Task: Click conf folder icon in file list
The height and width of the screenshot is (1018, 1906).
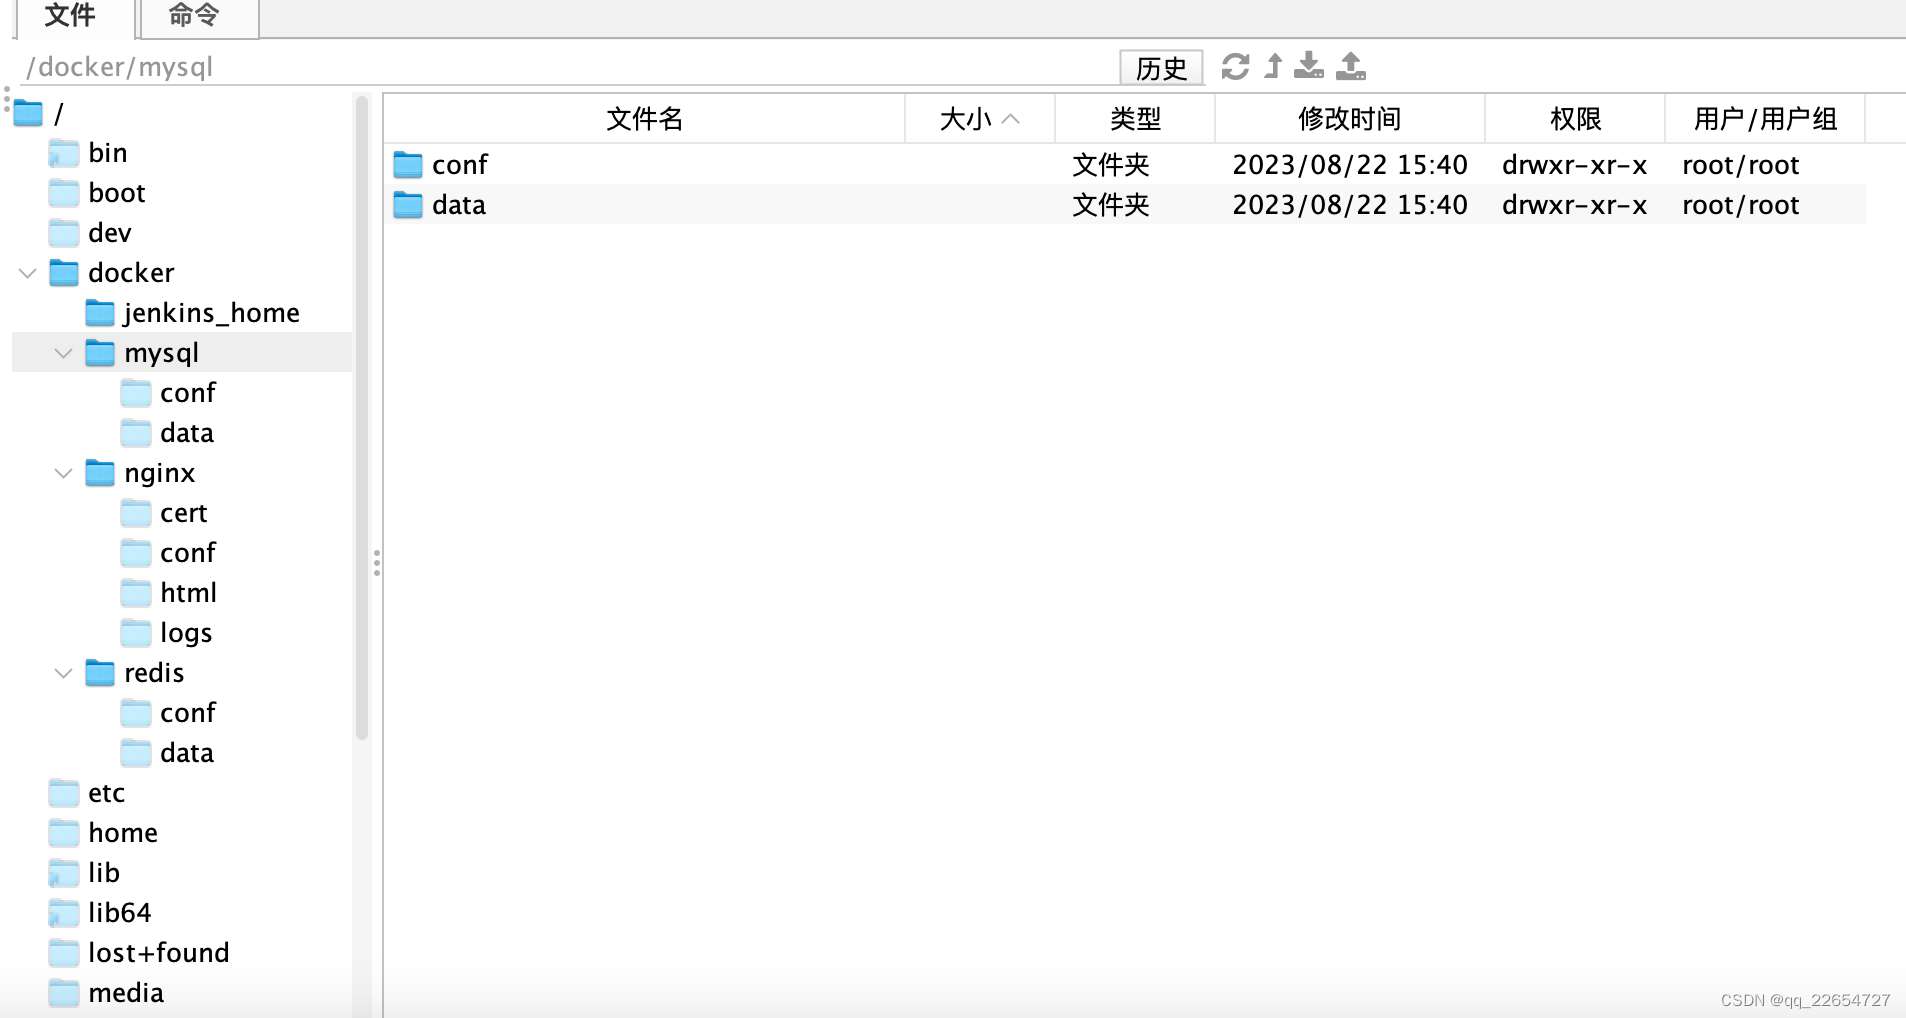Action: (x=408, y=164)
